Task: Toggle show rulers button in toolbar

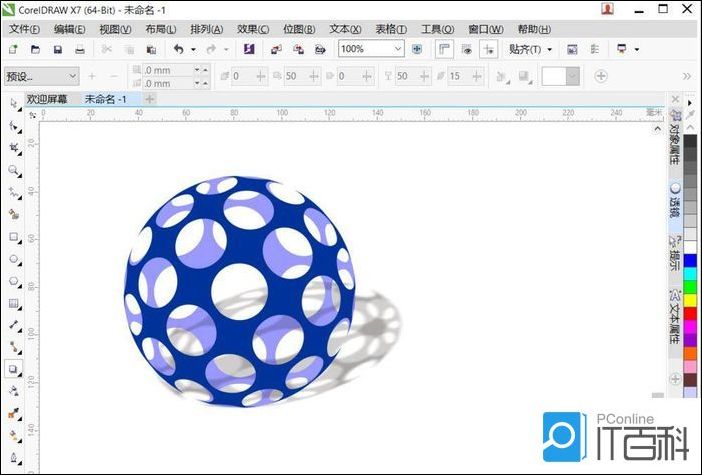Action: tap(443, 49)
